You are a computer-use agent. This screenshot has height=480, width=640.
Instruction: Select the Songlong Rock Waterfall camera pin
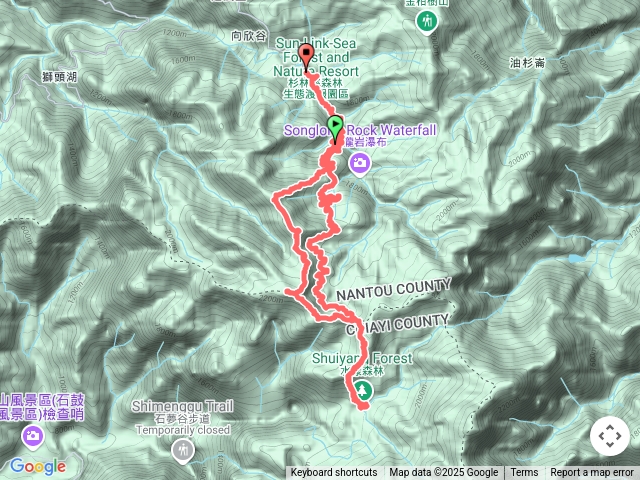[360, 164]
